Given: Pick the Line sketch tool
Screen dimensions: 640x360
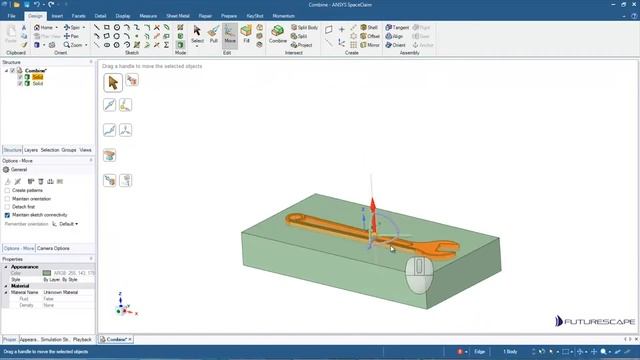Looking at the screenshot, I should [x=97, y=27].
